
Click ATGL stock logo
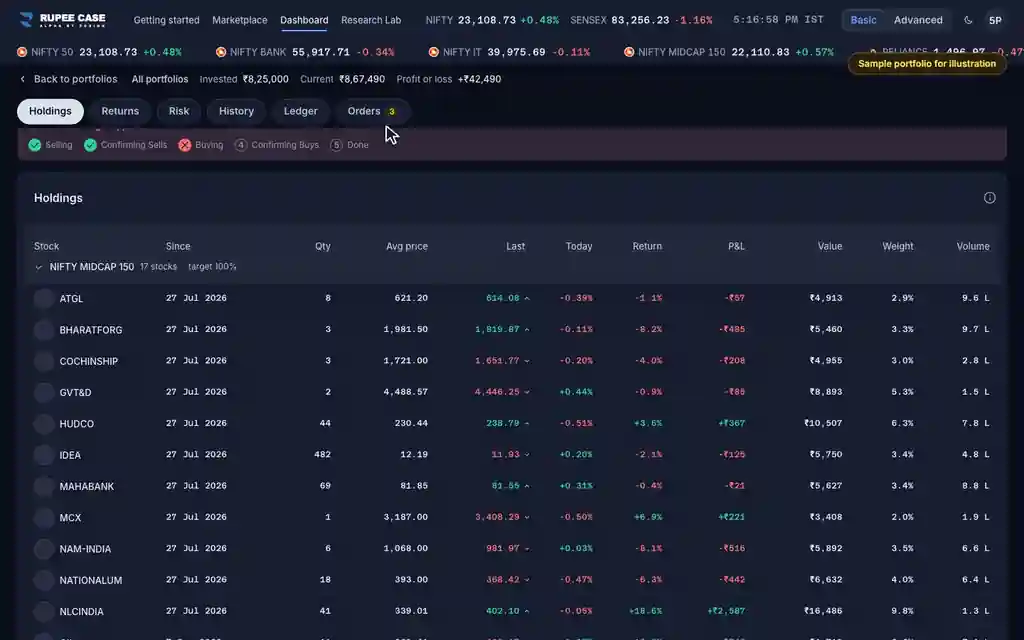click(x=44, y=298)
